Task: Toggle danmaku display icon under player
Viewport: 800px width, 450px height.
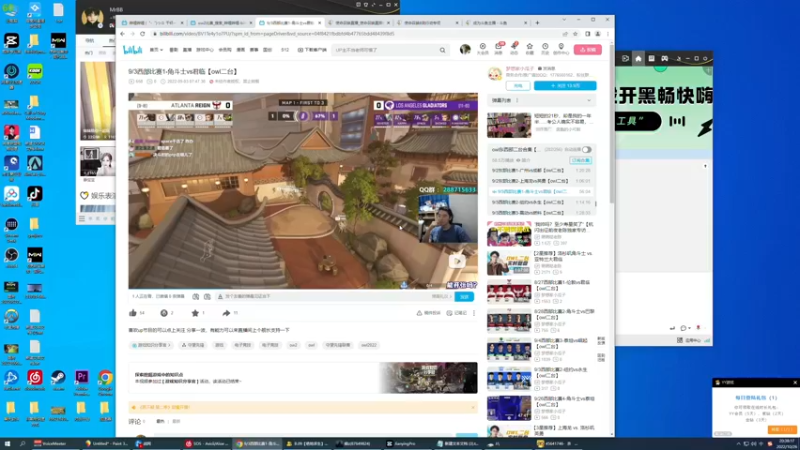Action: coord(195,296)
